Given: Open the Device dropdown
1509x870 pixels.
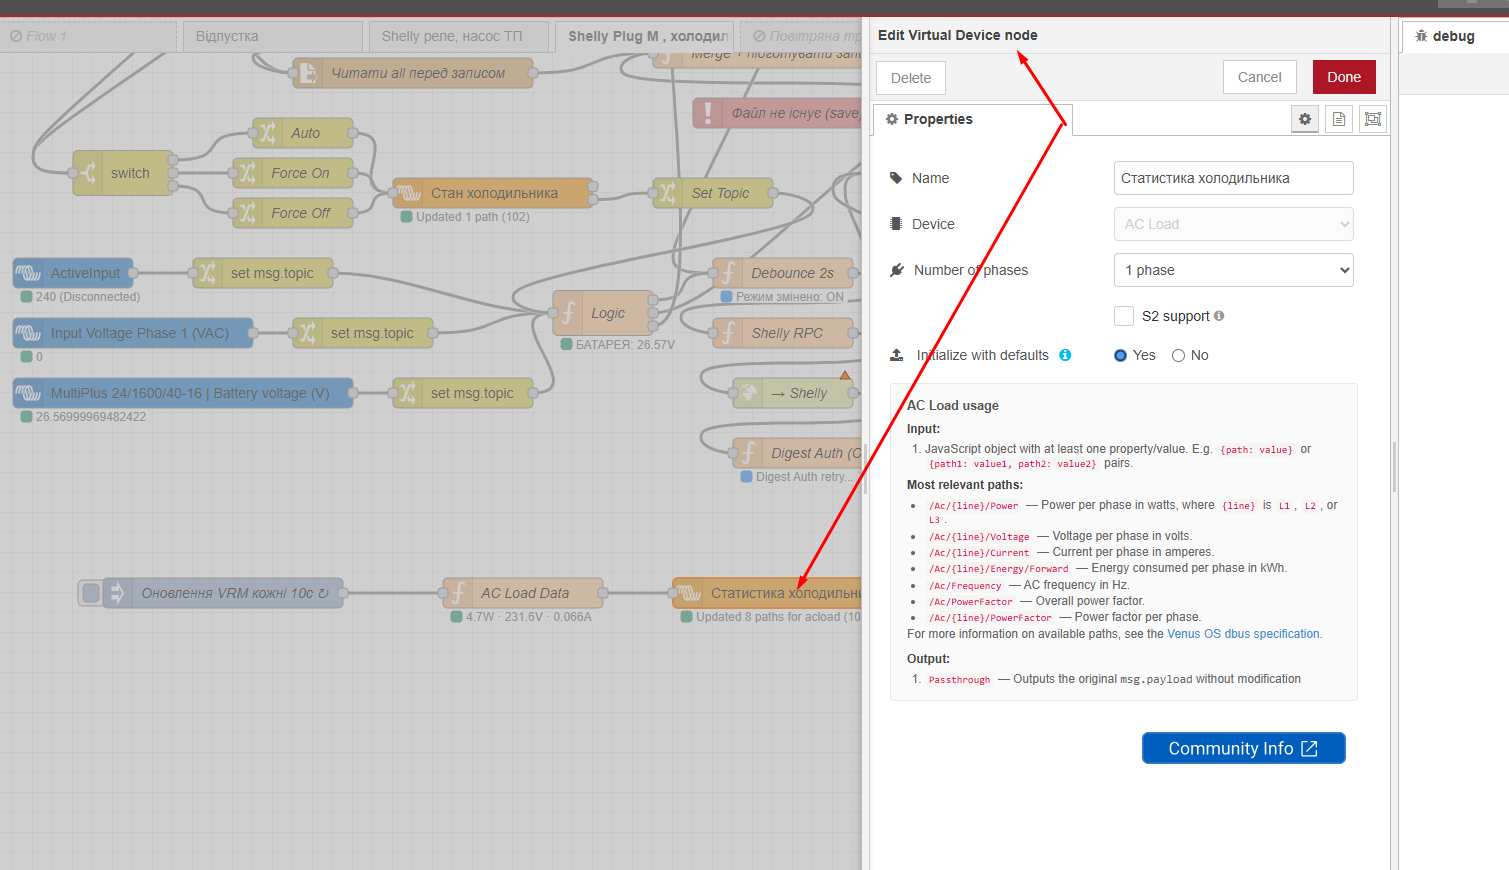Looking at the screenshot, I should [x=1233, y=224].
